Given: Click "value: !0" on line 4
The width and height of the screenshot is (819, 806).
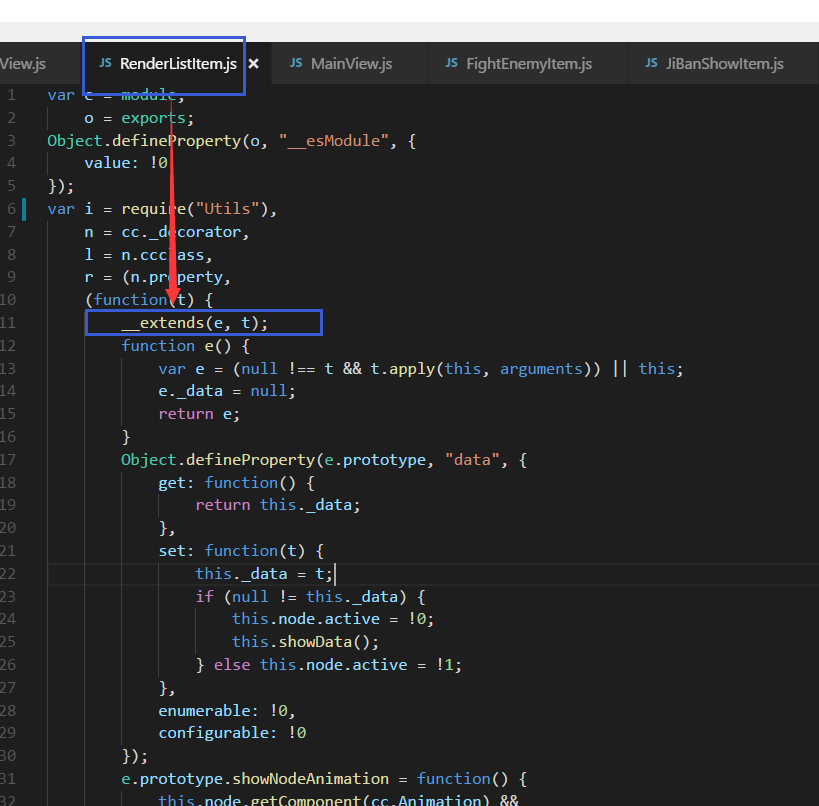Looking at the screenshot, I should 126,163.
